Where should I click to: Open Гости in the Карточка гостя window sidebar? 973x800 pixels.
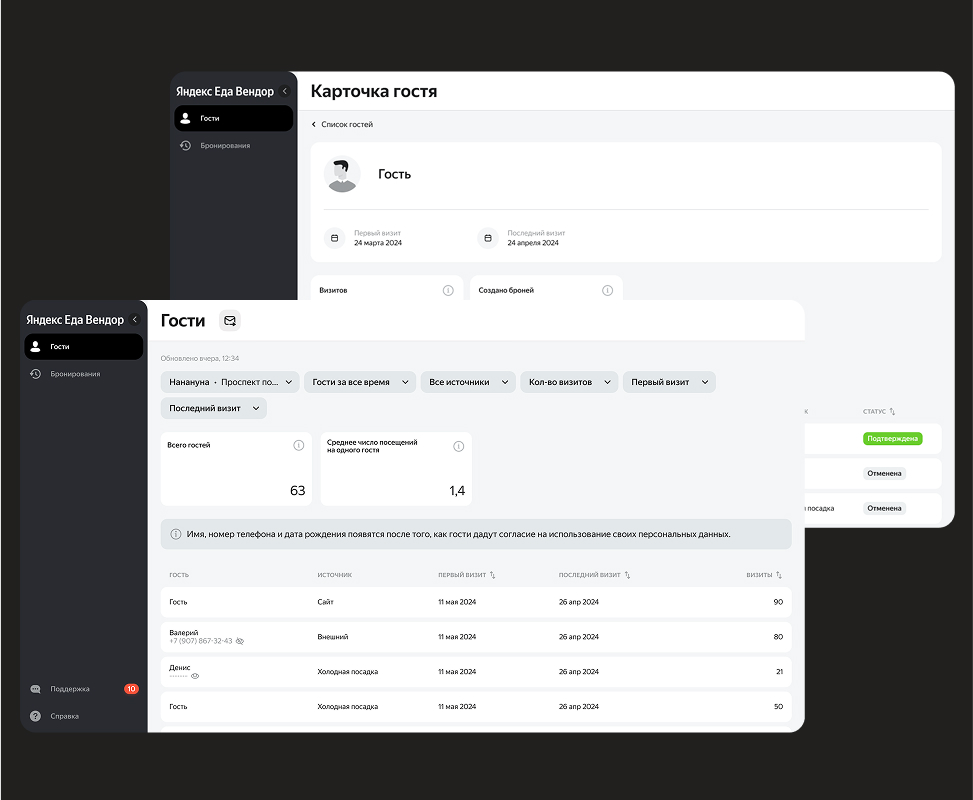(x=233, y=119)
